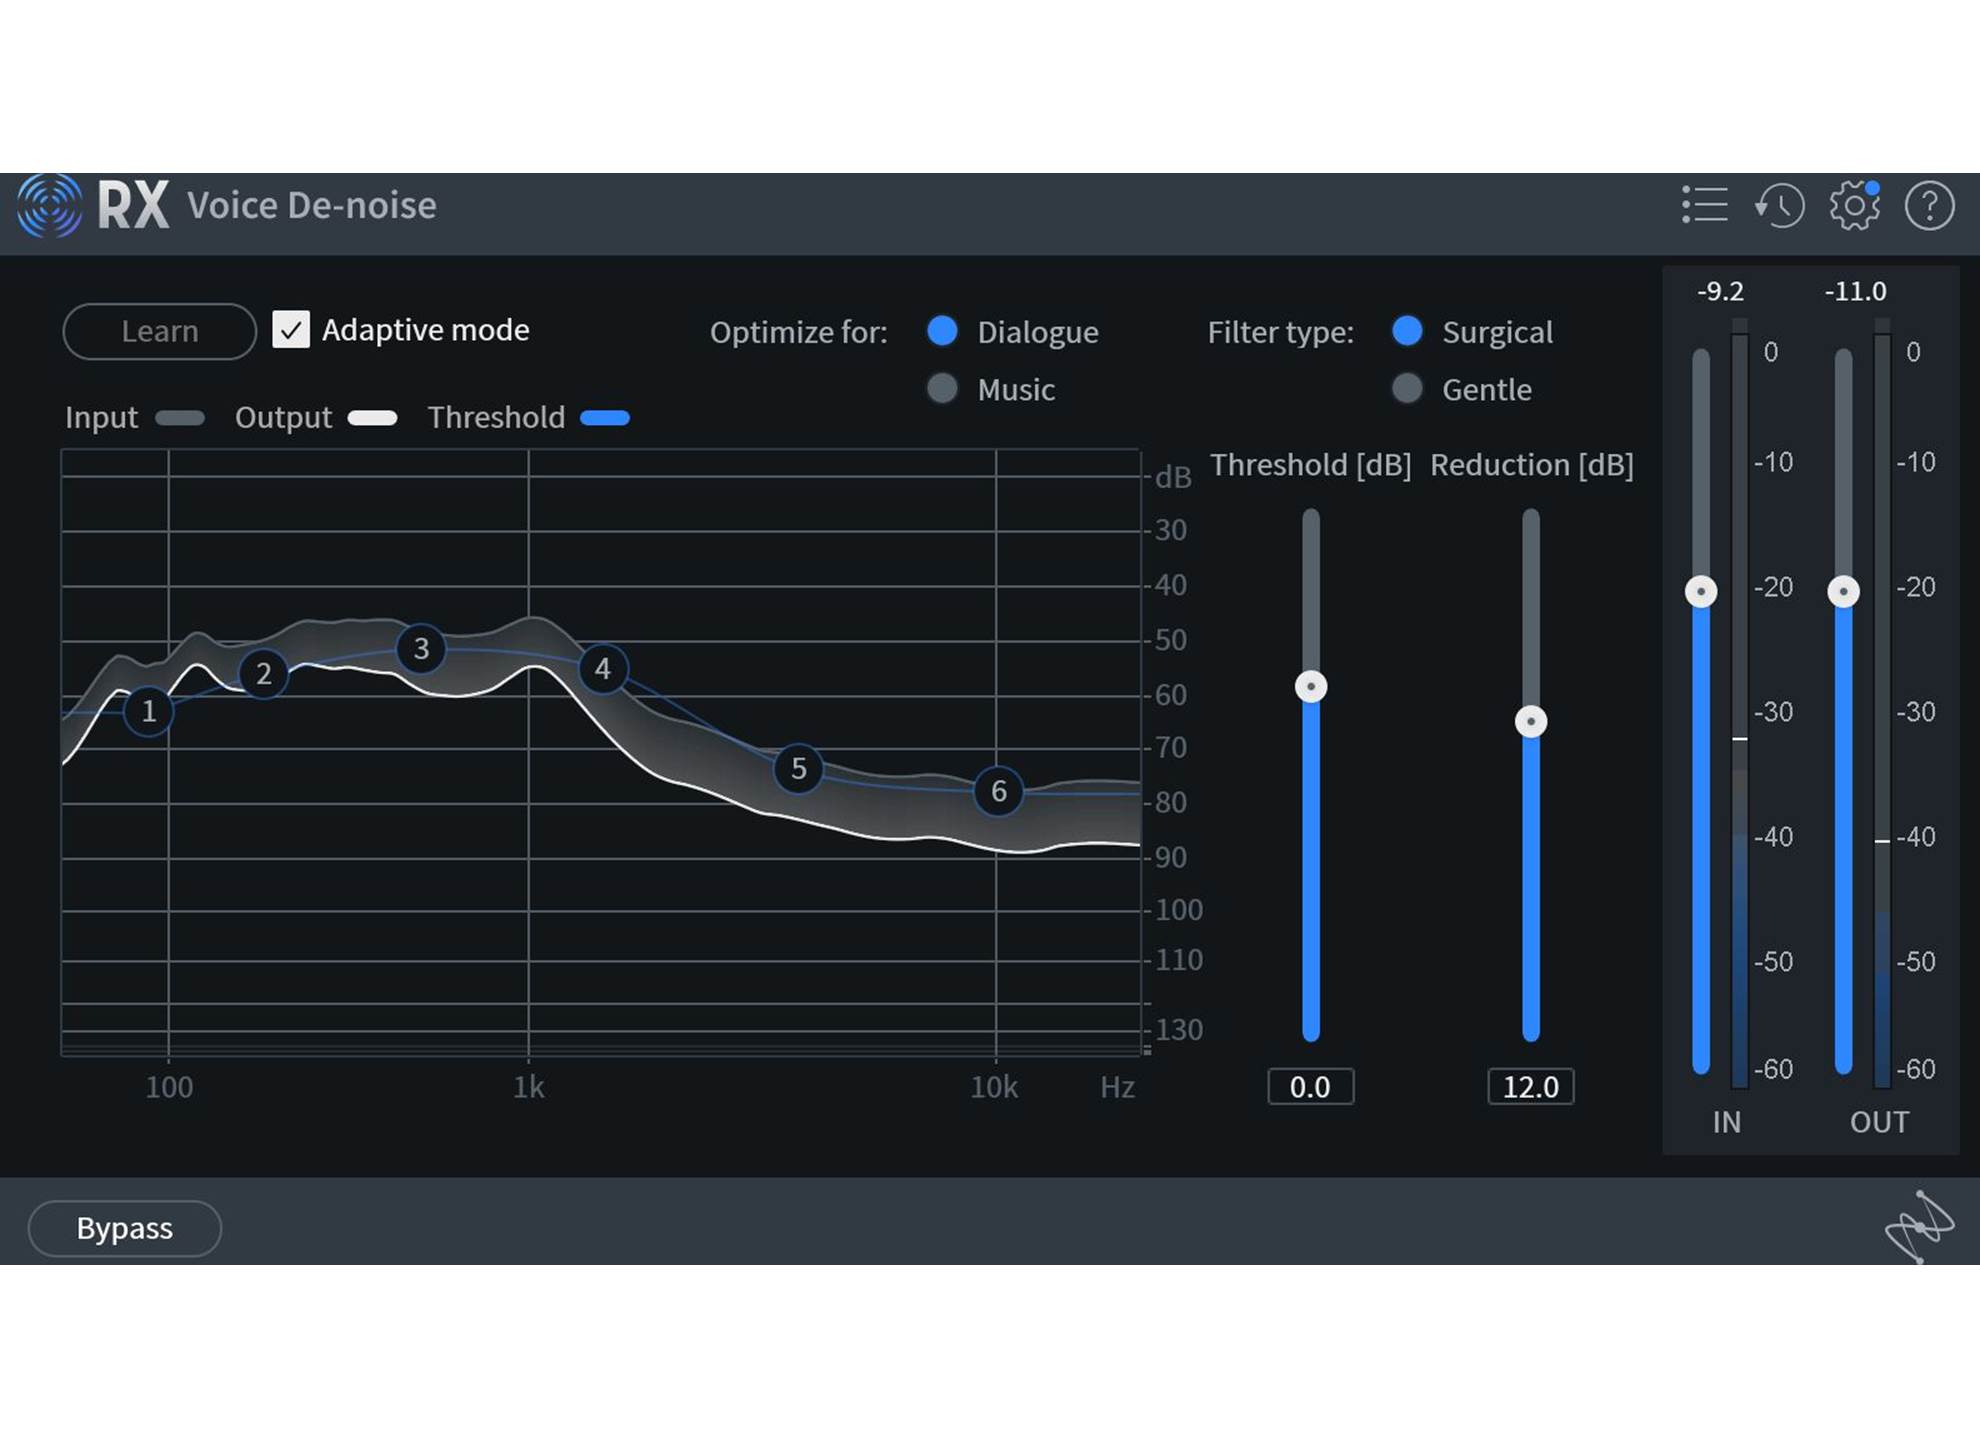Click the IN meter label
1980x1440 pixels.
point(1727,1123)
